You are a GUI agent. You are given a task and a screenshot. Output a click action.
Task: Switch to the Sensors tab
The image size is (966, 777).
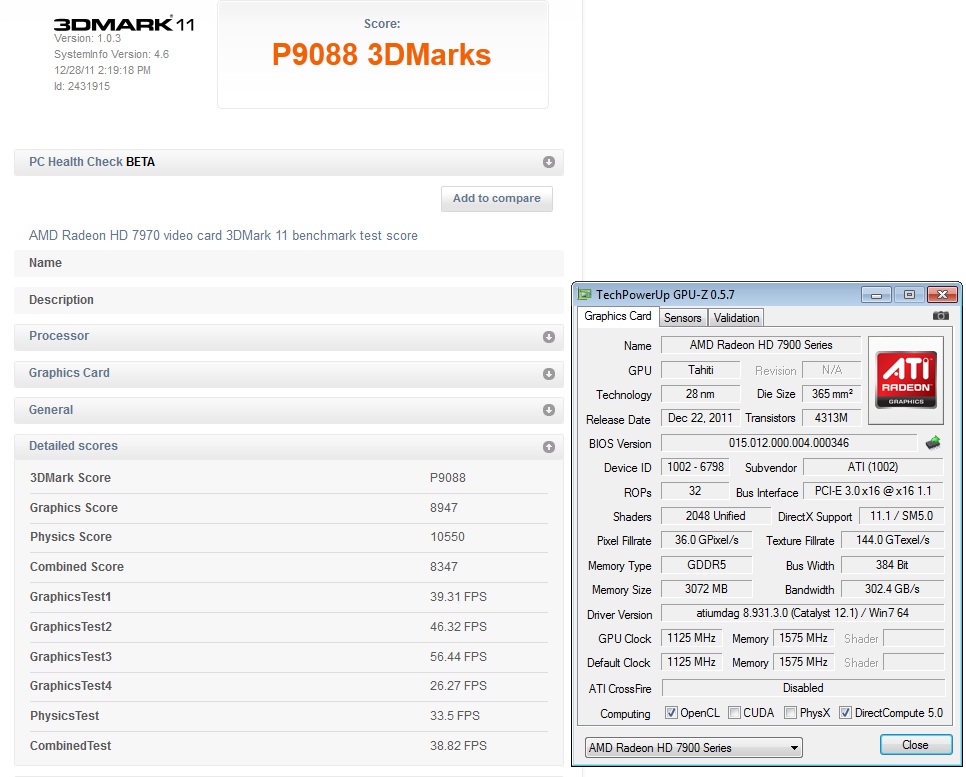[x=683, y=318]
